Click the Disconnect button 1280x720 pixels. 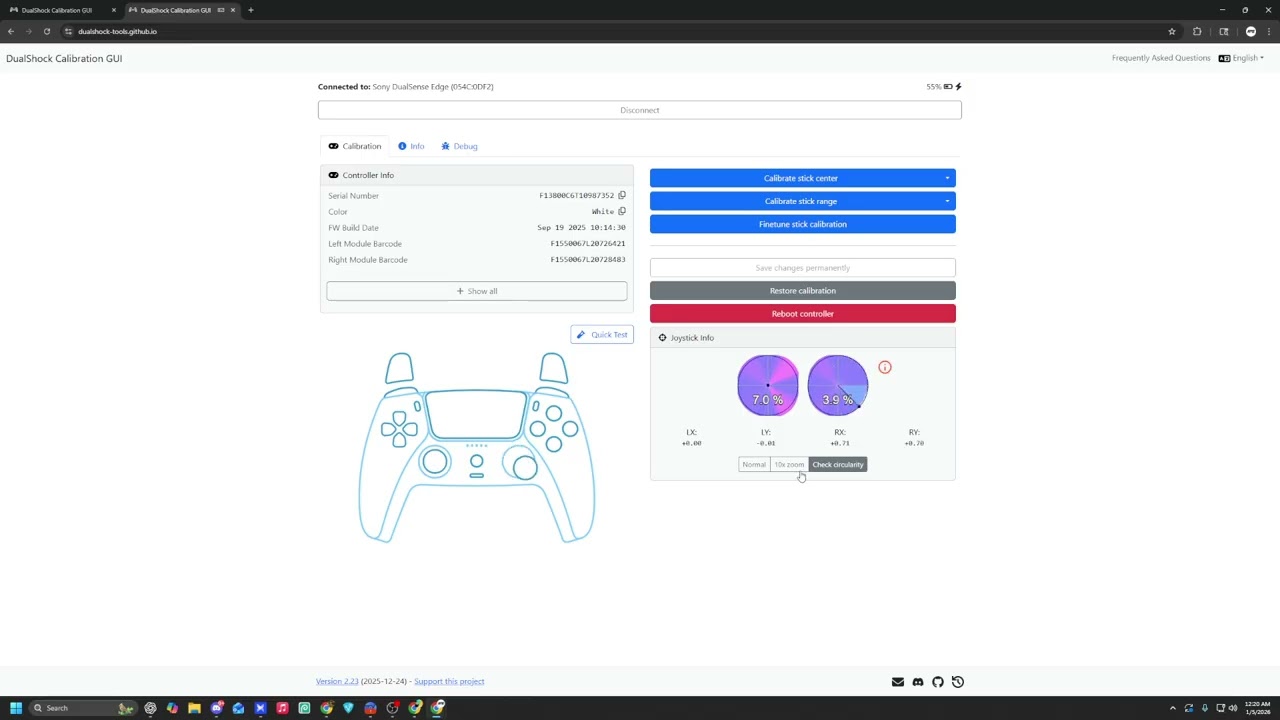[x=640, y=110]
